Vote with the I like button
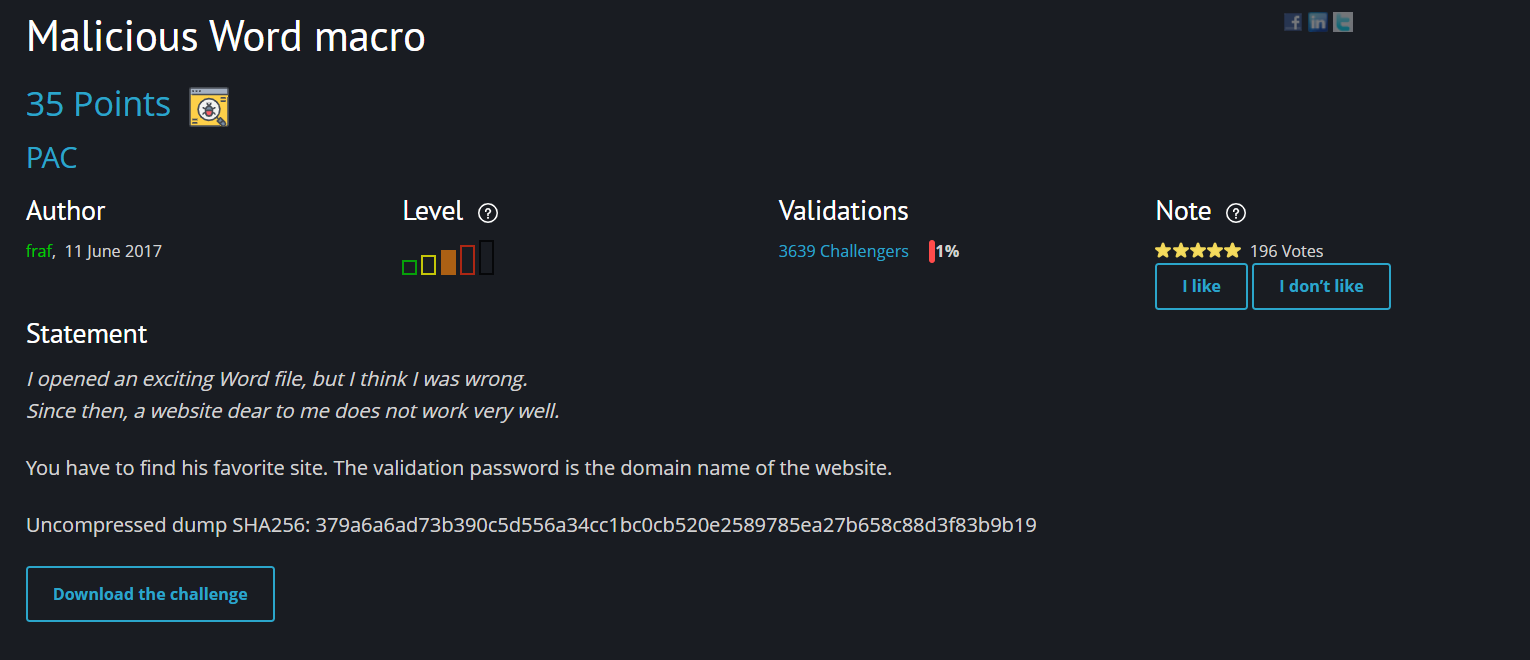The width and height of the screenshot is (1530, 660). (1201, 286)
